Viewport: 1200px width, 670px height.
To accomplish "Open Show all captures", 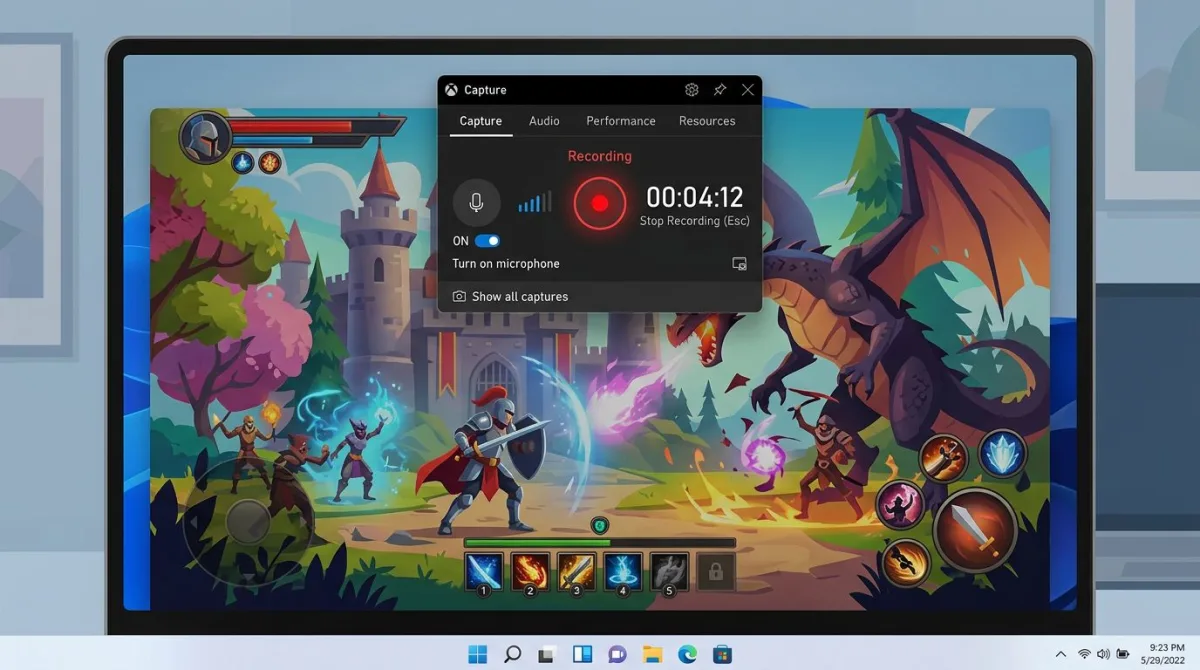I will click(520, 297).
